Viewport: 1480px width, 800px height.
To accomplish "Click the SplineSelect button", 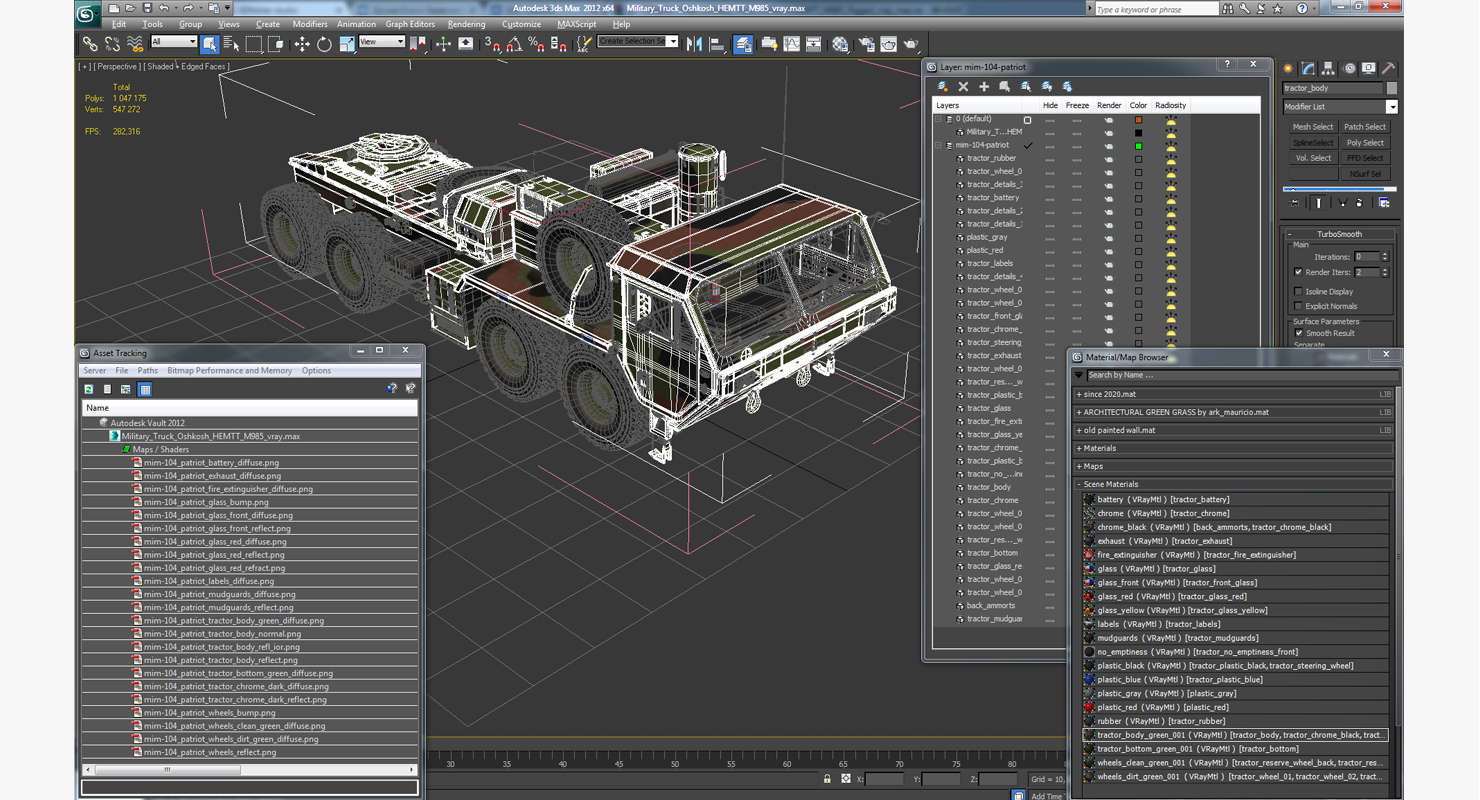I will point(1313,142).
